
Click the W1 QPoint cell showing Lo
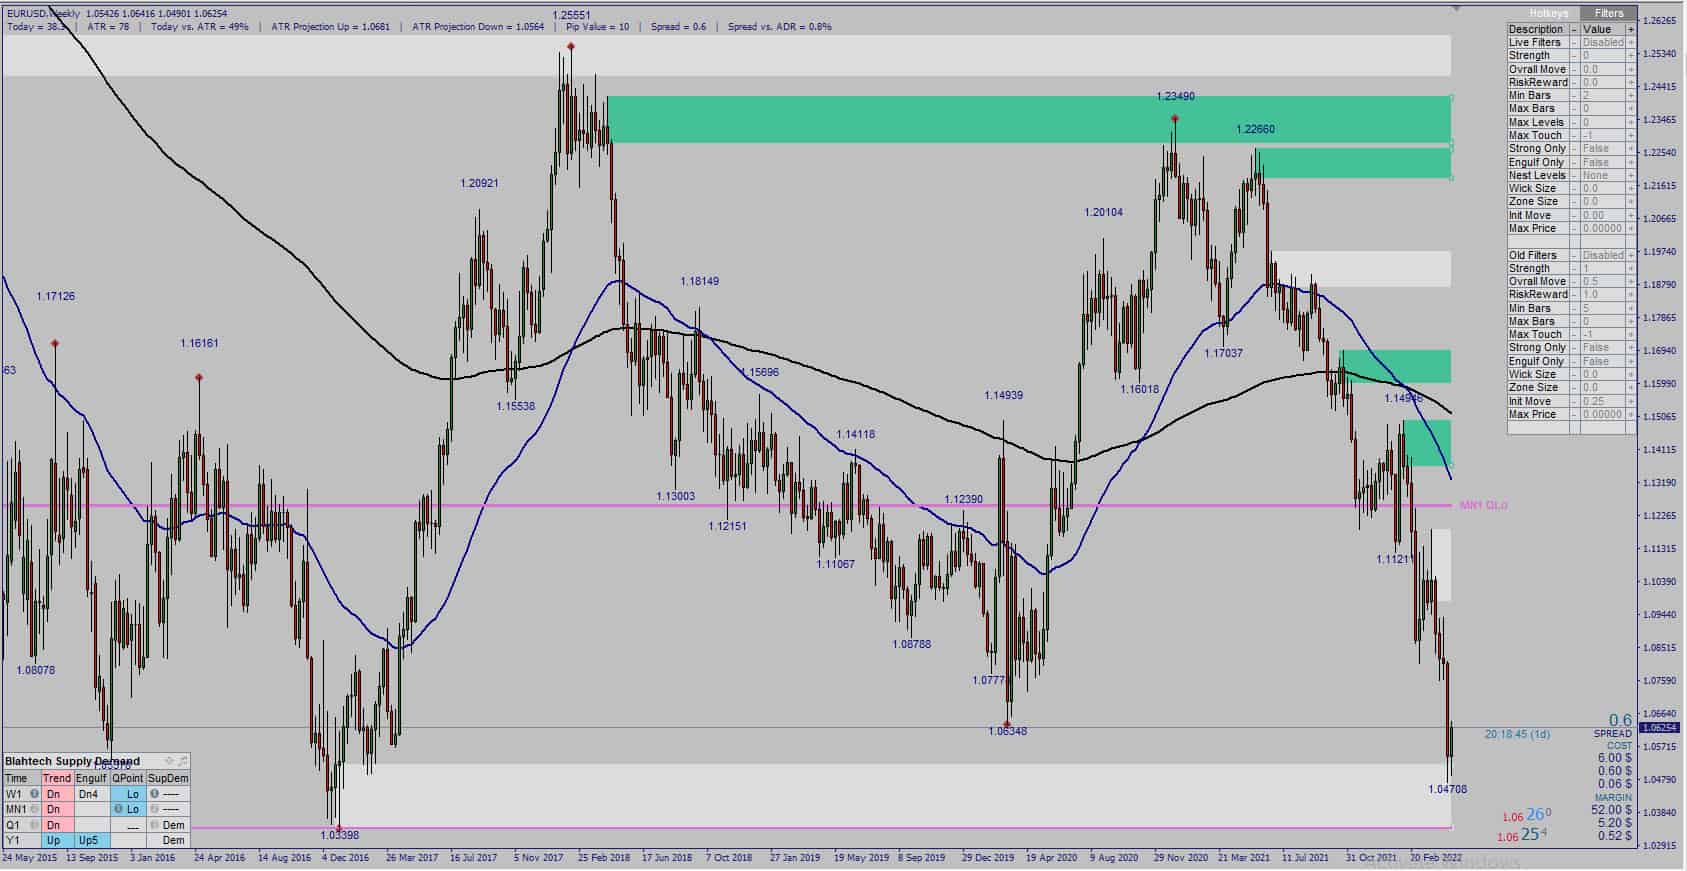coord(128,794)
